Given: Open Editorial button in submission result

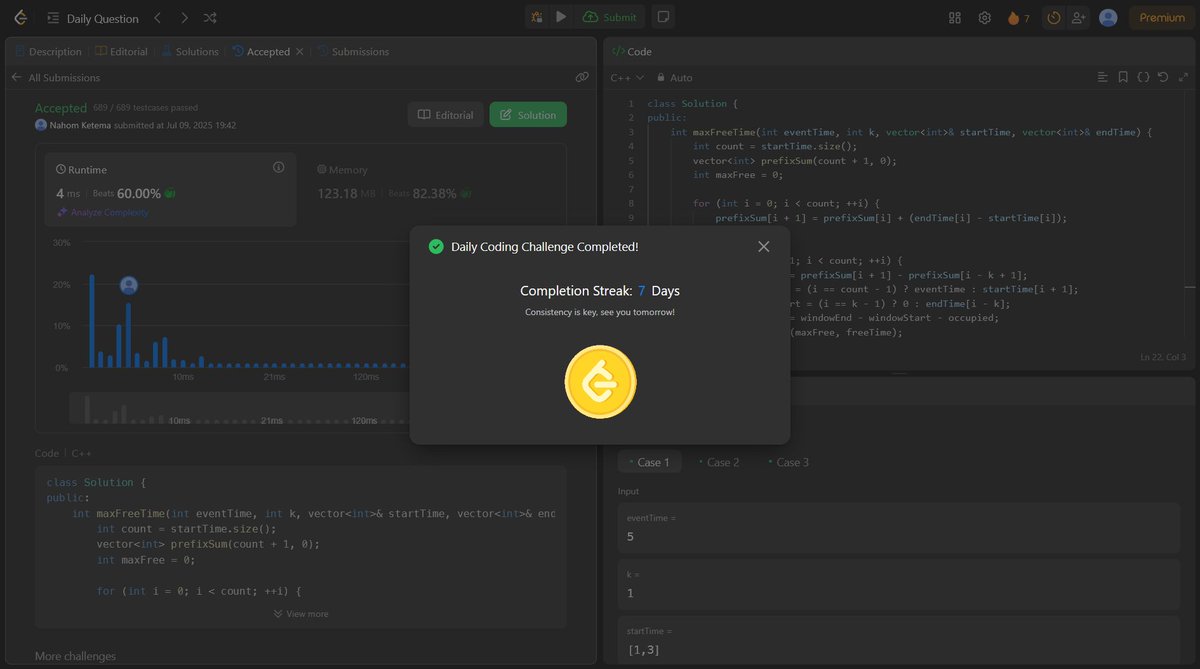Looking at the screenshot, I should click(445, 115).
